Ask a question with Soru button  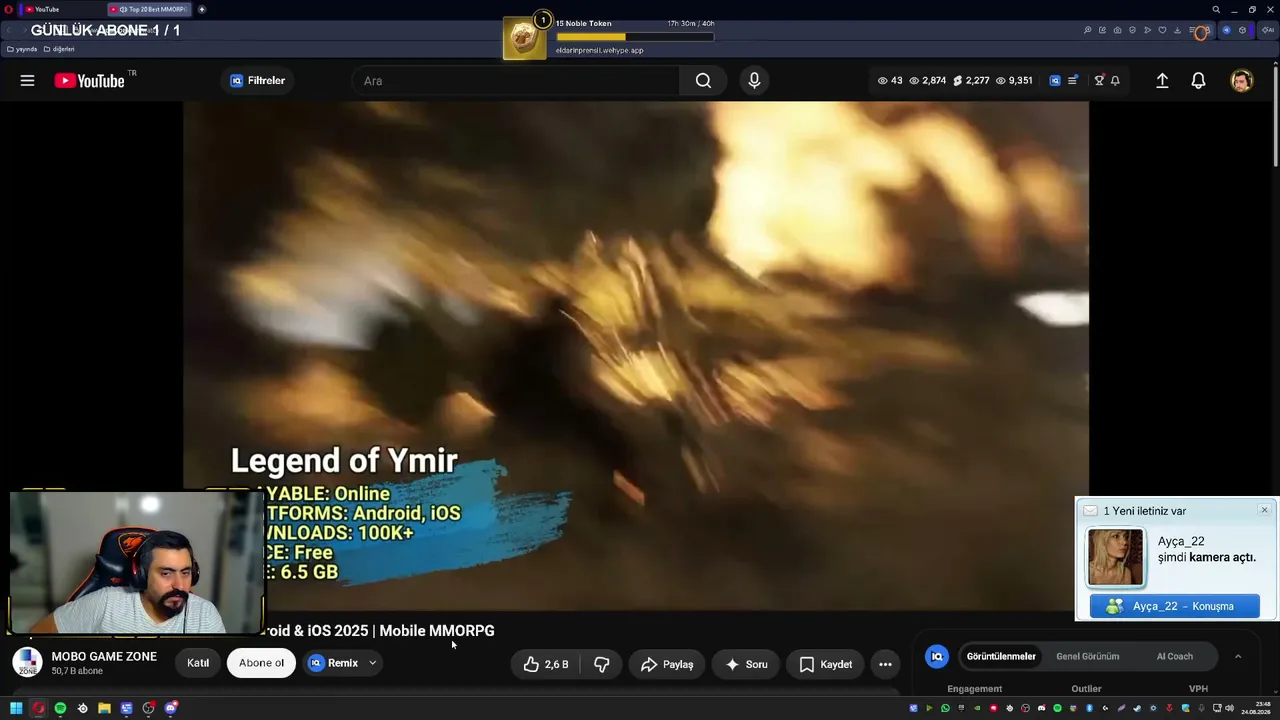746,664
